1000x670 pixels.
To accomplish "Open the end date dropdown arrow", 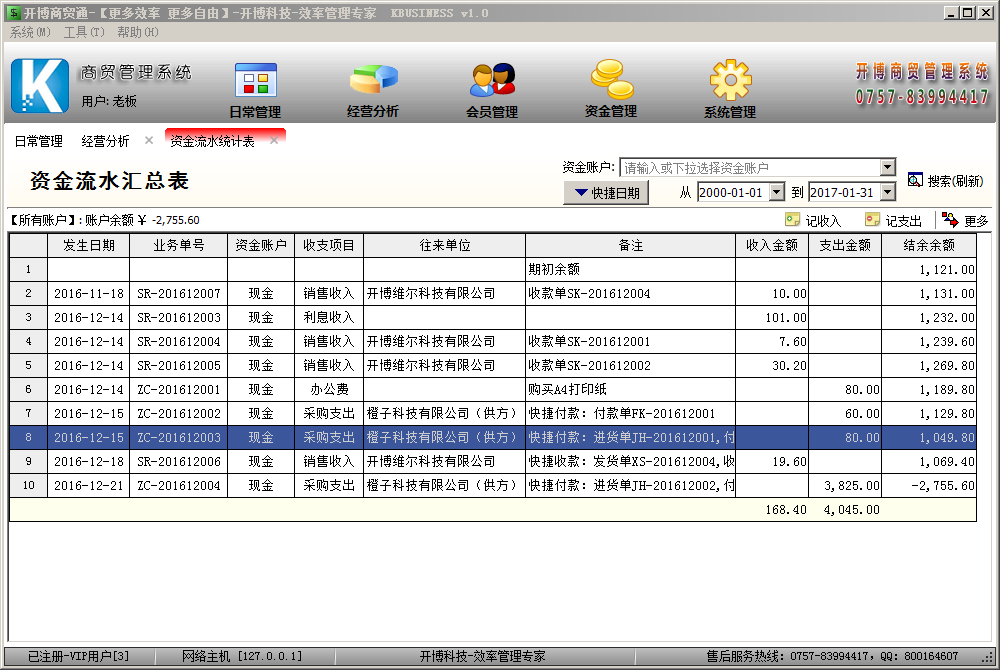I will [888, 192].
